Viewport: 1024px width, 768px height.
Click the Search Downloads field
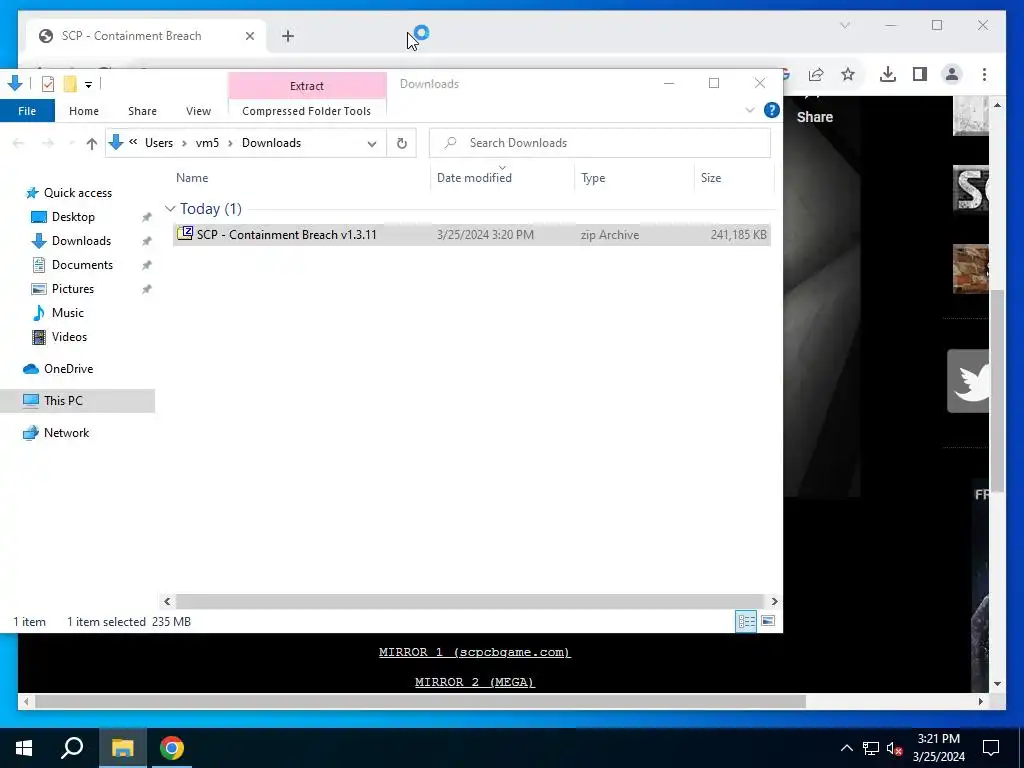(x=600, y=143)
